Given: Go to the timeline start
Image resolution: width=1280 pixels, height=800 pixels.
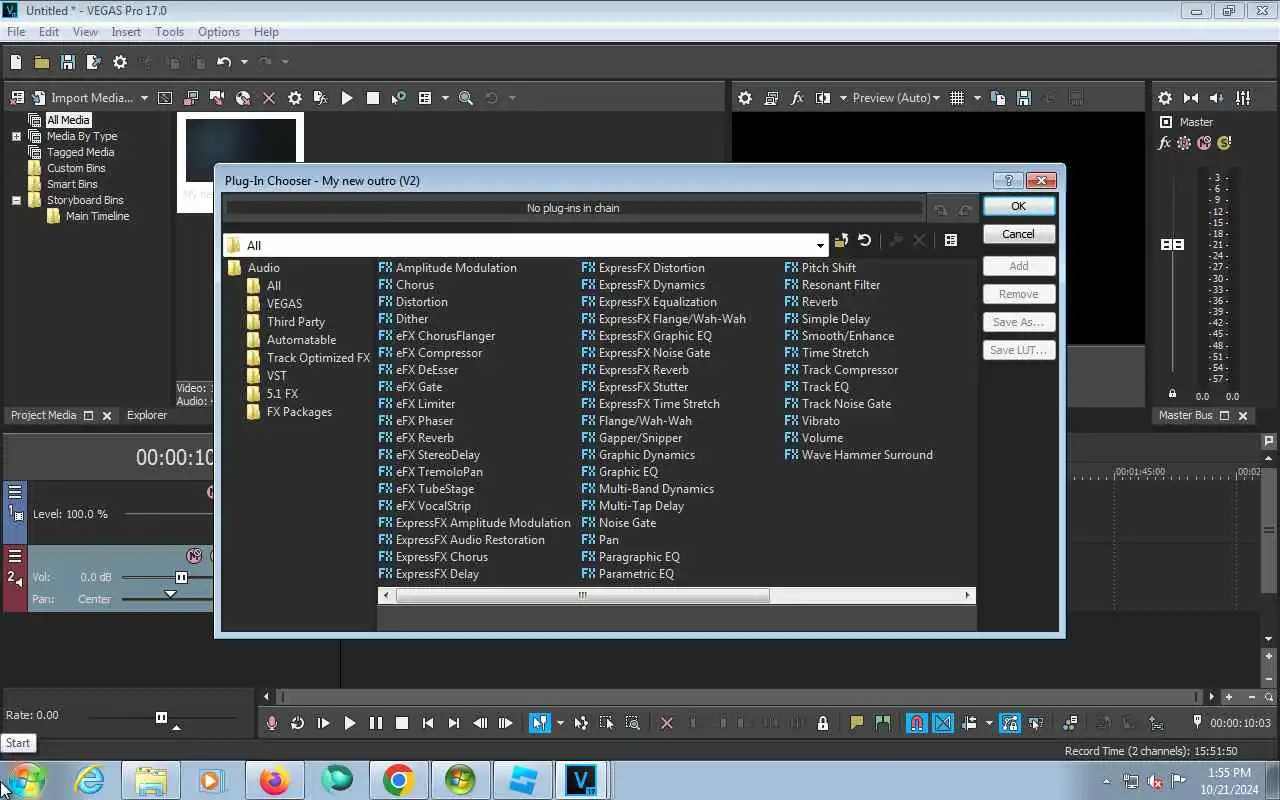Looking at the screenshot, I should 428,723.
